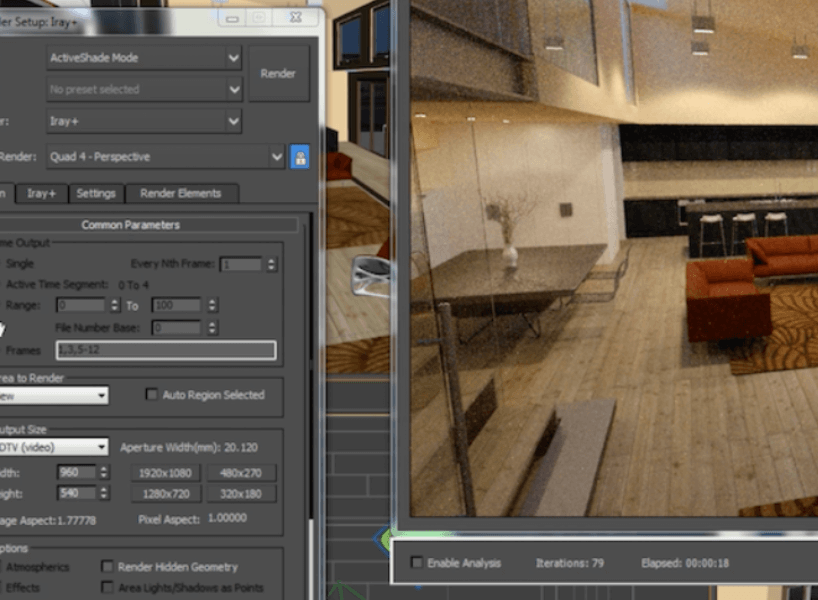The height and width of the screenshot is (600, 818).
Task: Click the Height spinner arrows
Action: tap(104, 493)
